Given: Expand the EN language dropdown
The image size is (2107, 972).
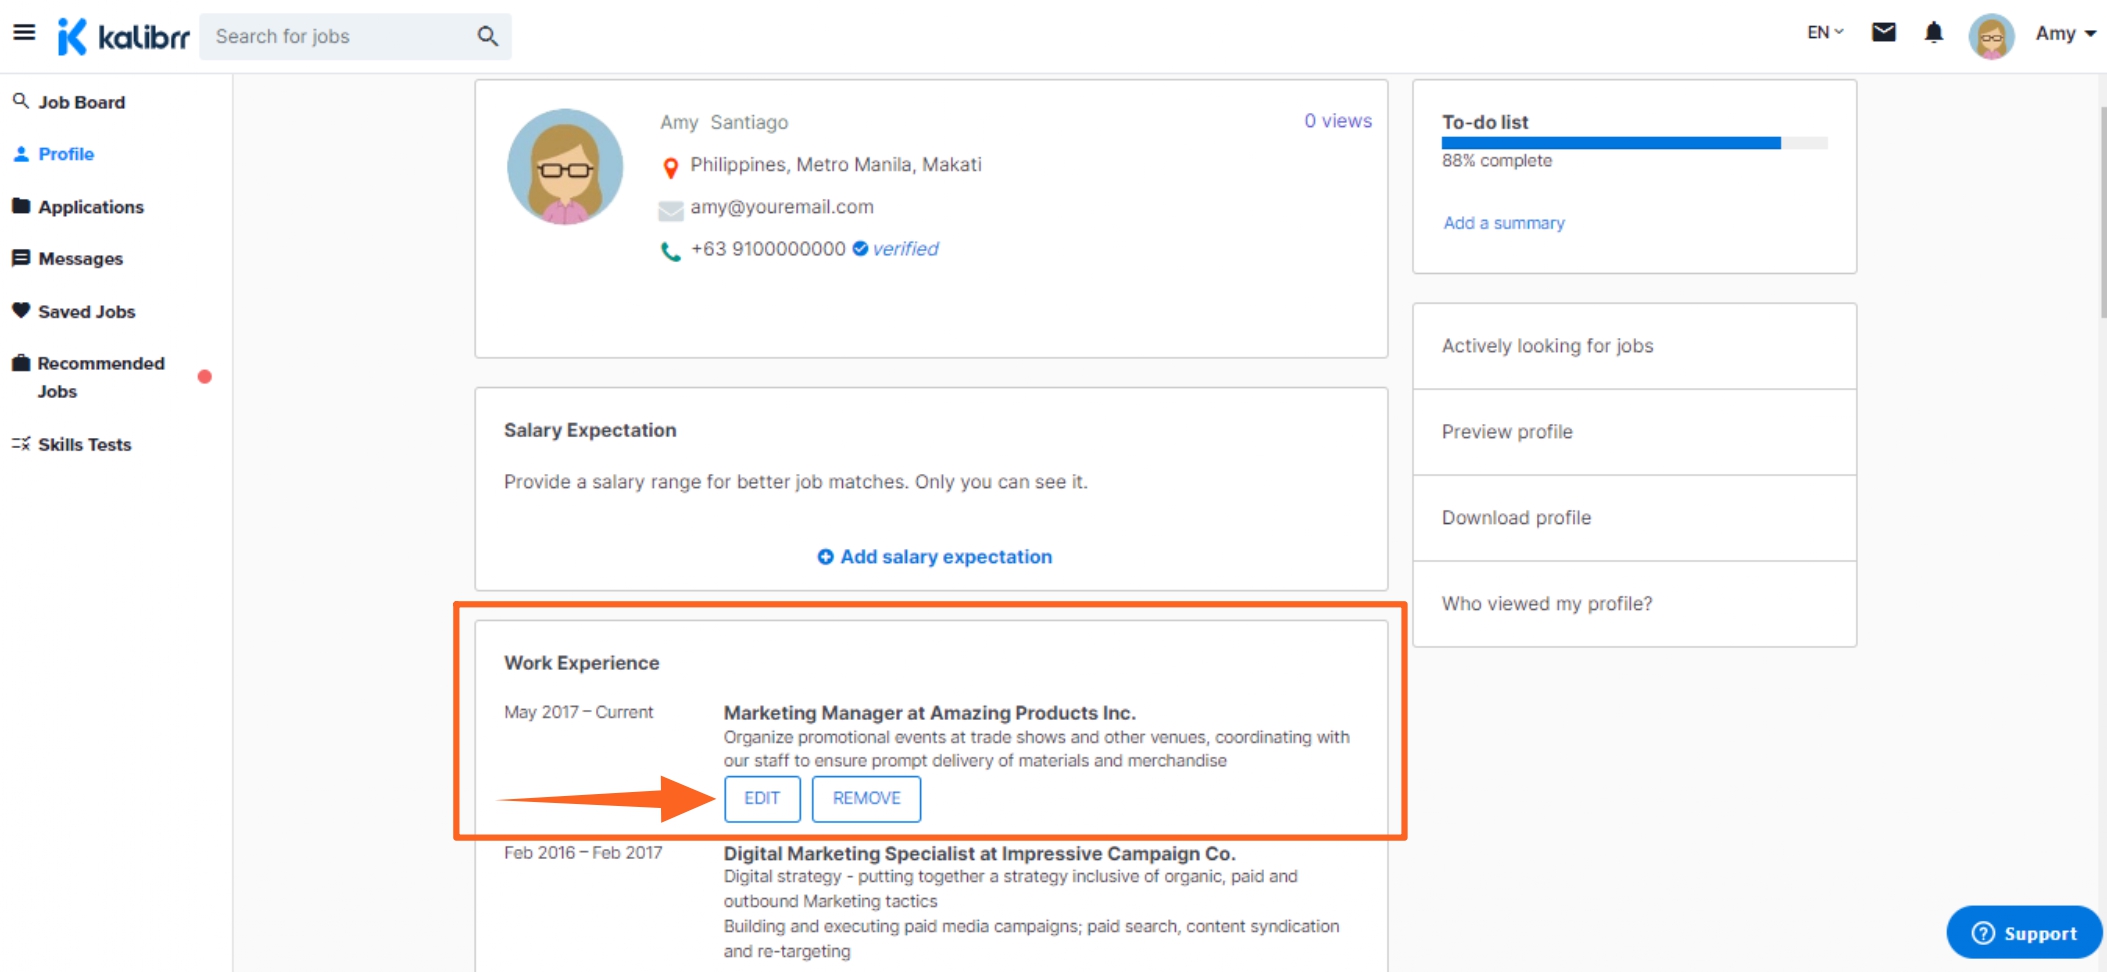Looking at the screenshot, I should [x=1824, y=33].
